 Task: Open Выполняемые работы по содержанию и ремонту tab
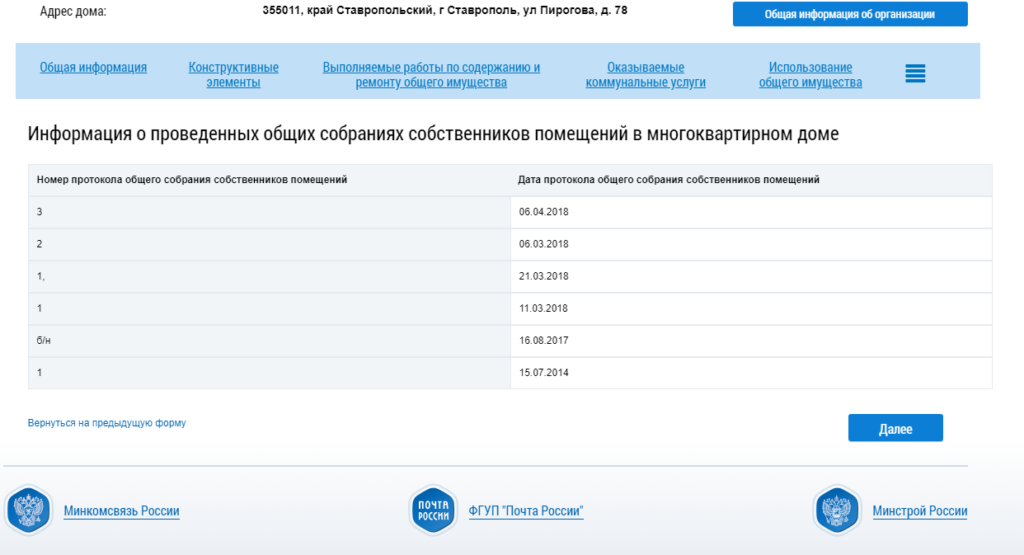click(x=431, y=74)
